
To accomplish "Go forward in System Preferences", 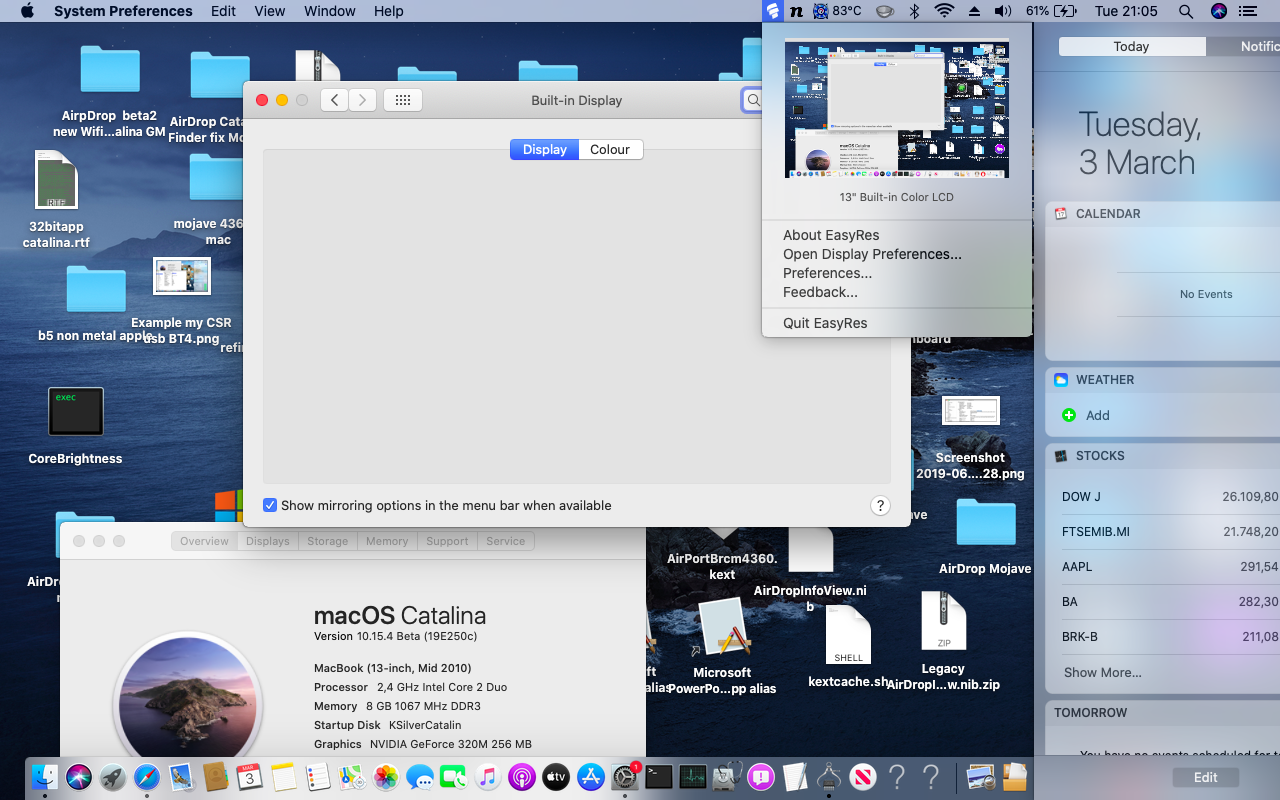I will (x=362, y=100).
